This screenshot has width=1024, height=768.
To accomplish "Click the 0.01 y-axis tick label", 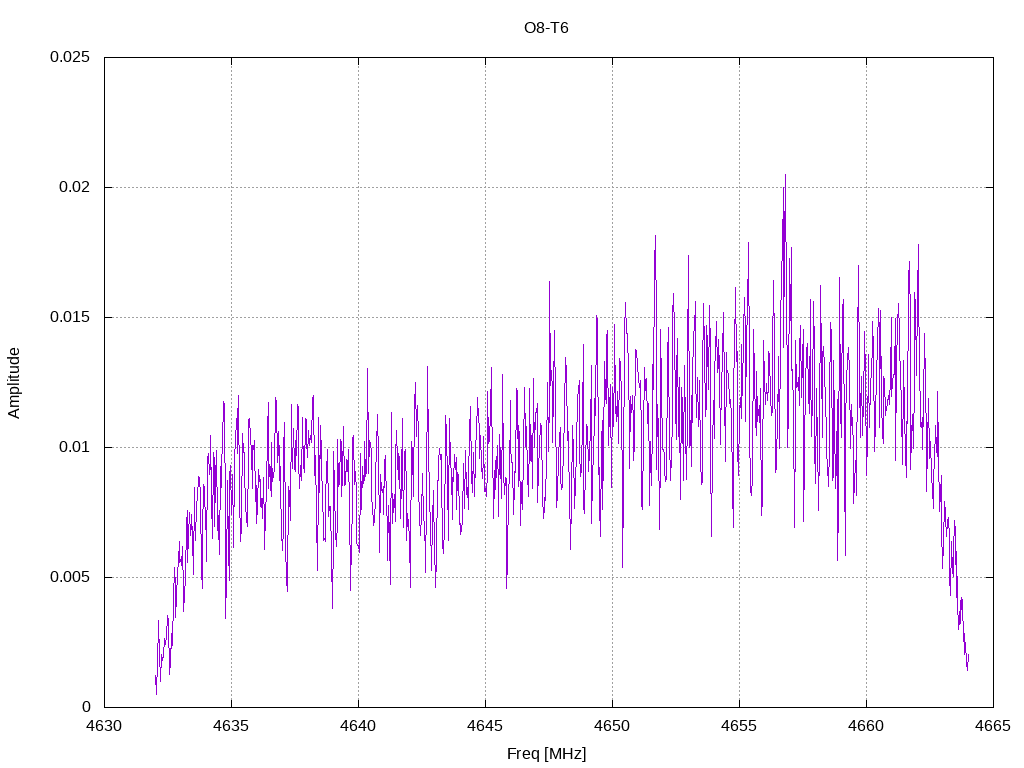I will click(74, 447).
